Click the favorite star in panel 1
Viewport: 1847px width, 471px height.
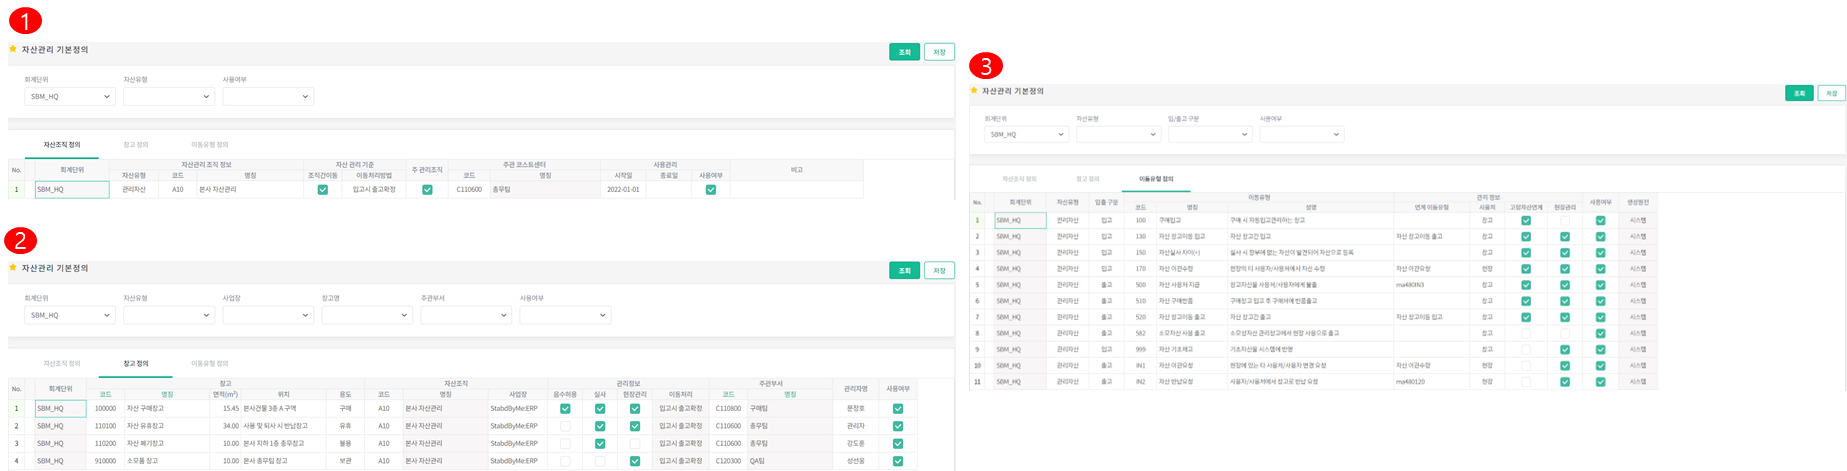tap(13, 49)
